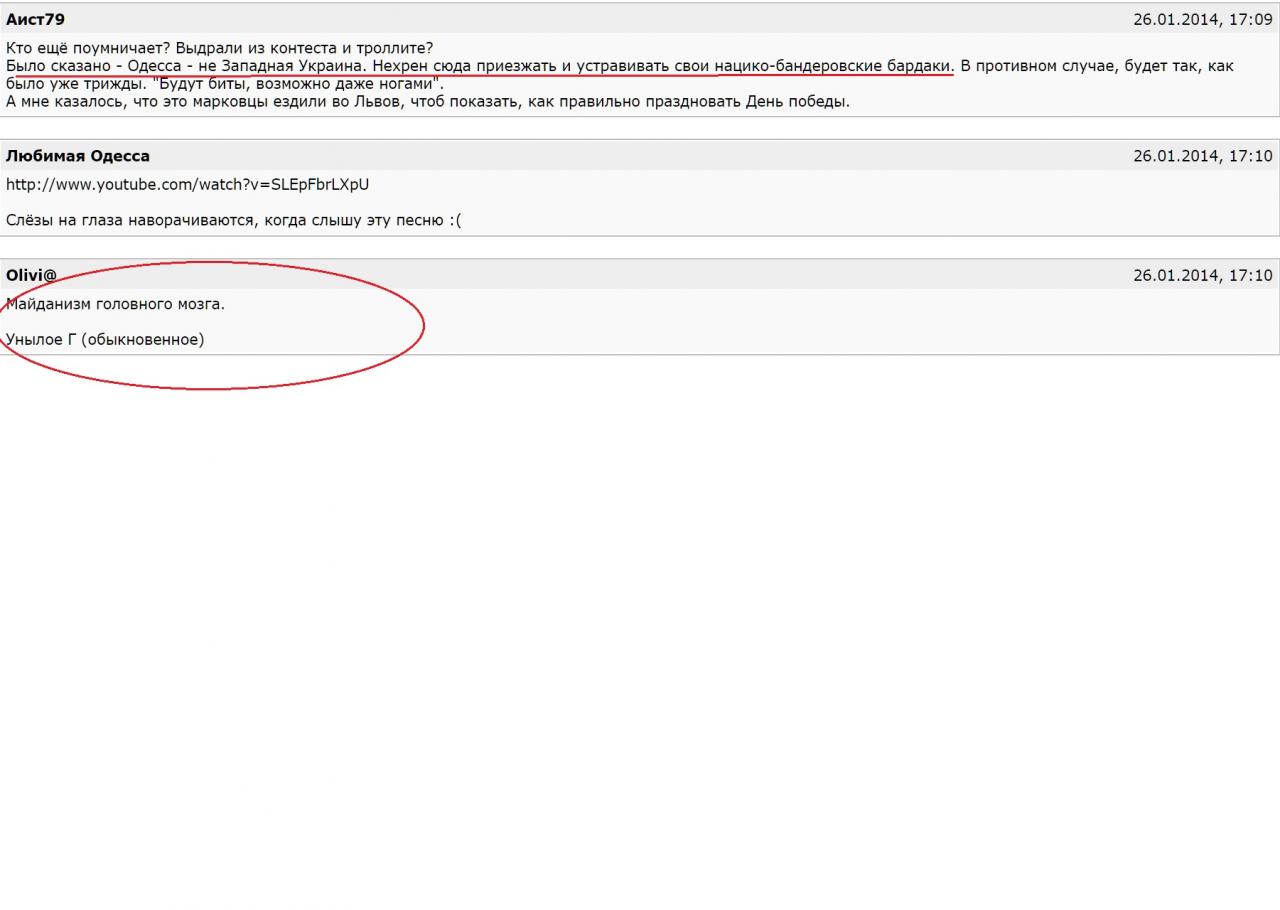Image resolution: width=1280 pixels, height=910 pixels.
Task: Click the username Аист79
Action: (x=36, y=19)
